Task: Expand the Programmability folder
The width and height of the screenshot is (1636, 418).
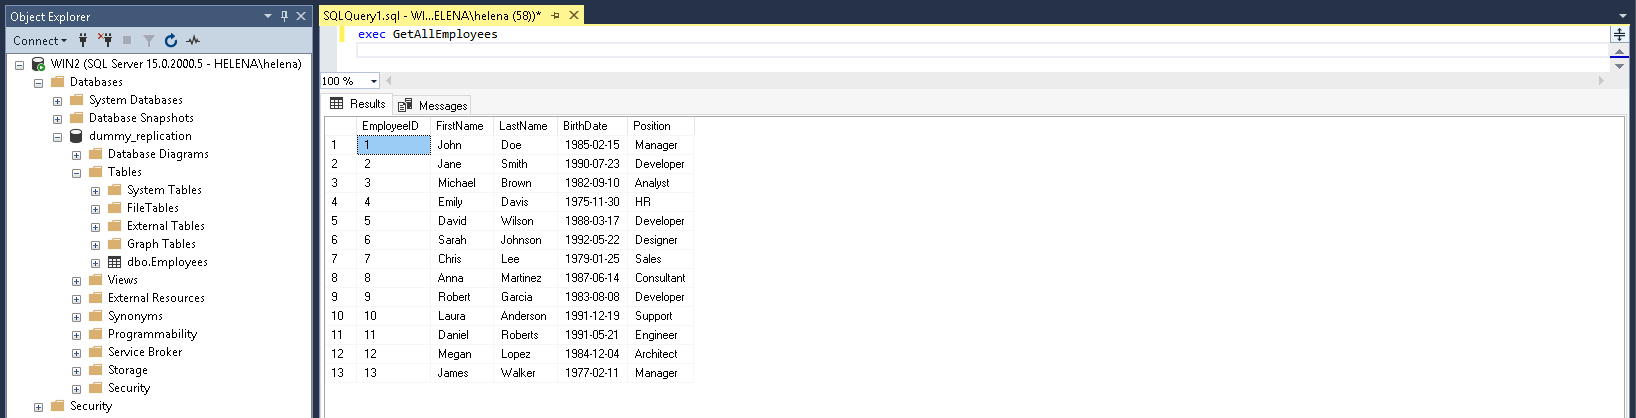Action: [x=76, y=335]
